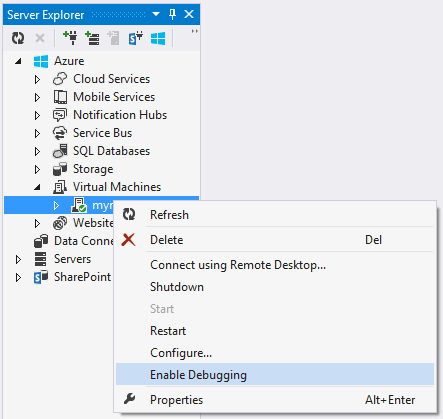Click the Mobile Services device icon

click(x=60, y=97)
